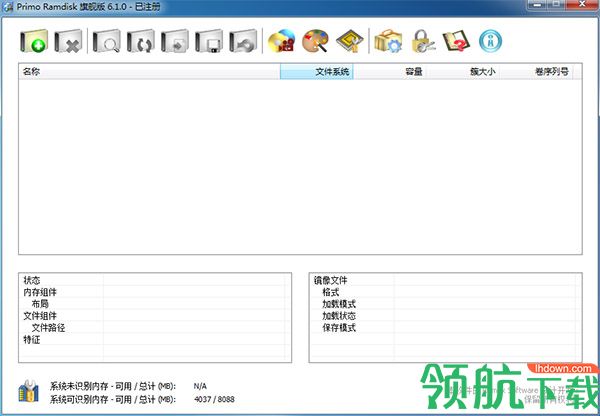Viewport: 600px width, 416px height.
Task: Select the 加载模式 row
Action: tap(445, 304)
